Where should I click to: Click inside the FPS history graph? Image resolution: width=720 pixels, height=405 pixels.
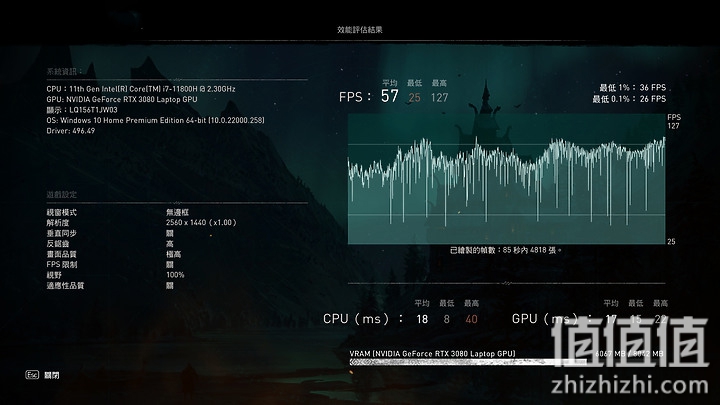506,179
